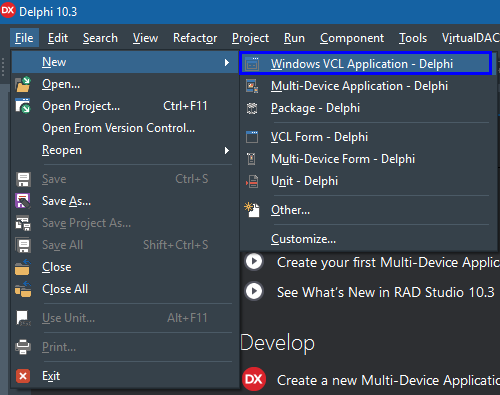Screen dimensions: 500x395
Task: Click the Close folder icon
Action: click(23, 267)
